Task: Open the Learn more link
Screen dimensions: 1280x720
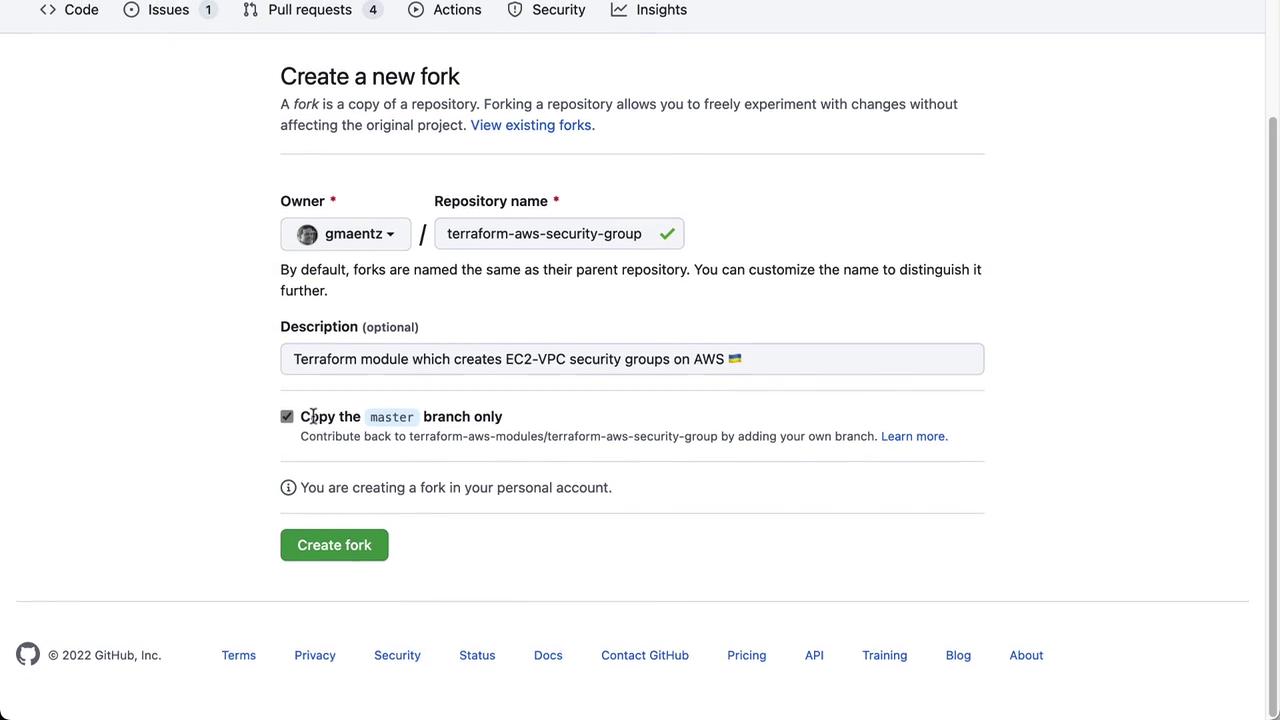Action: click(913, 436)
